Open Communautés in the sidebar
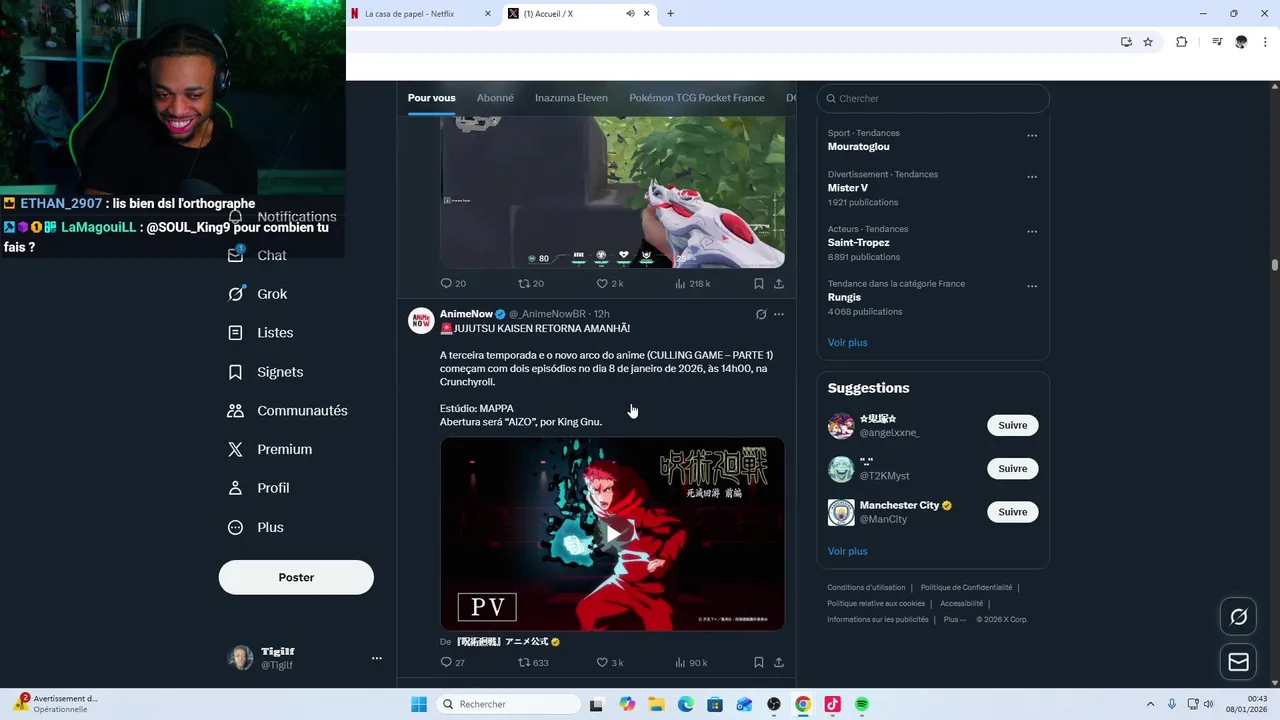Image resolution: width=1280 pixels, height=720 pixels. point(288,411)
